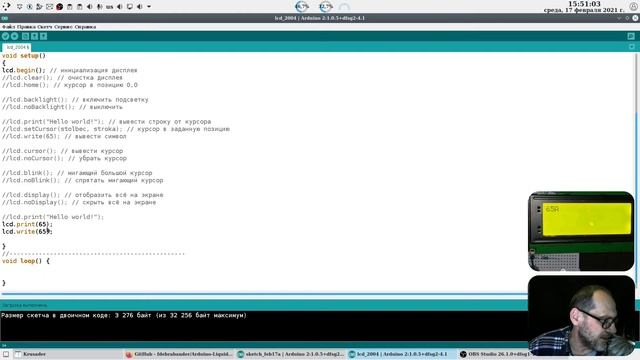Click the void setup() line
This screenshot has width=640, height=360.
pos(24,56)
